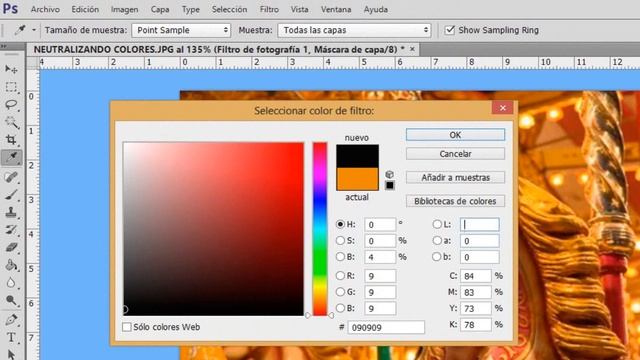This screenshot has width=640, height=360.
Task: Select the L lightness radio button
Action: (x=437, y=224)
